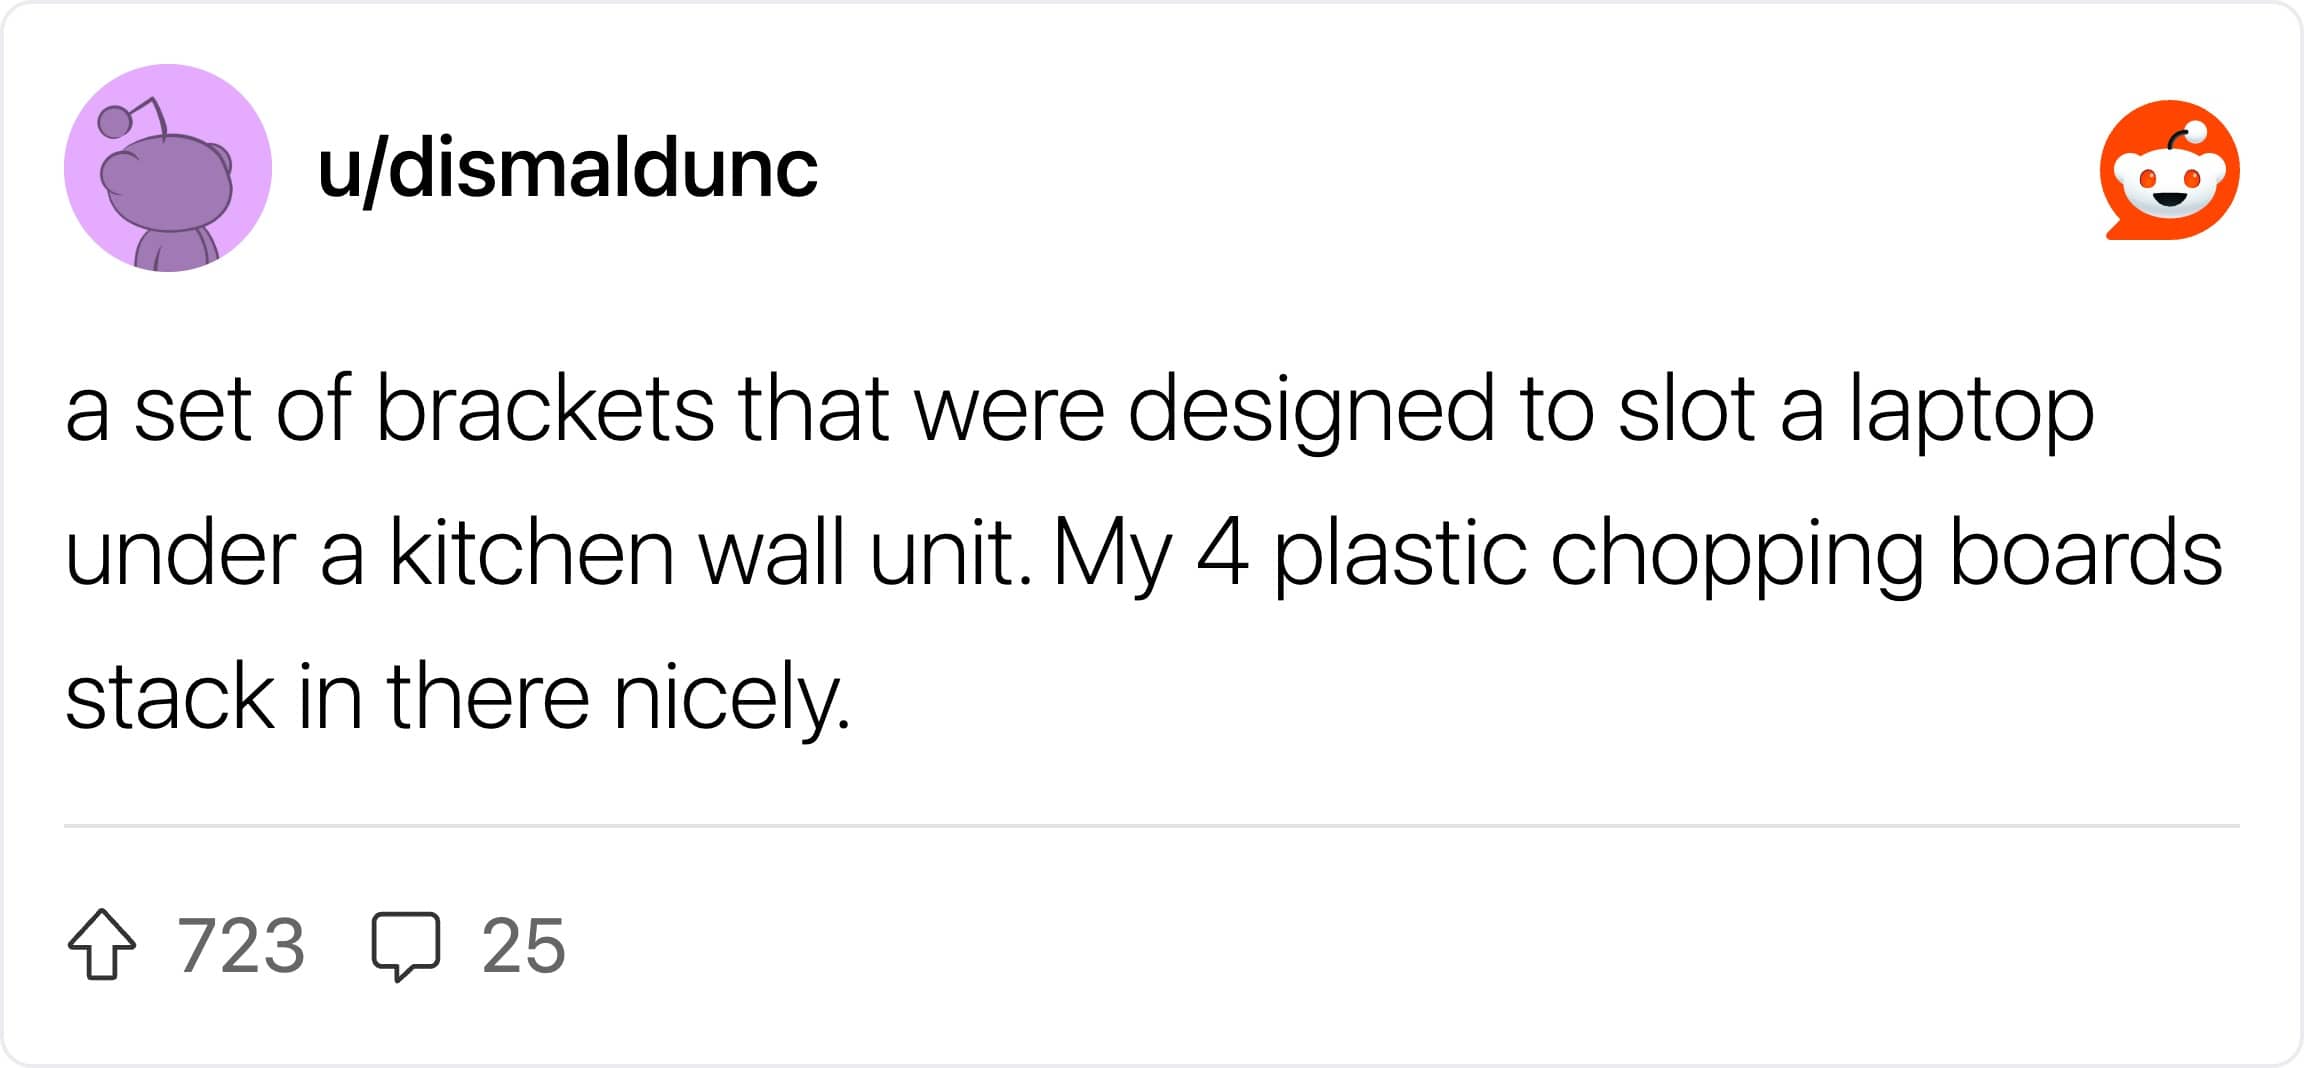Open the purple Snoo user avatar
The height and width of the screenshot is (1068, 2304).
click(x=168, y=168)
